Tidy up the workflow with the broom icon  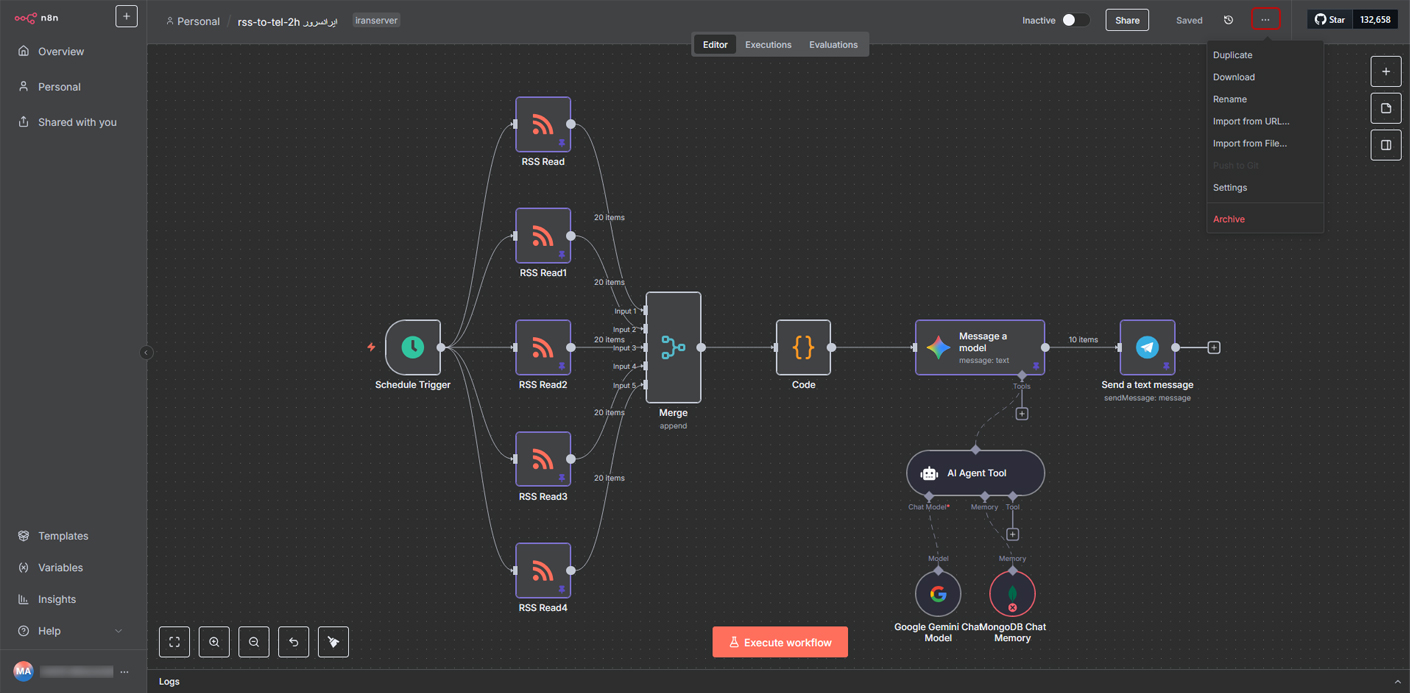333,641
